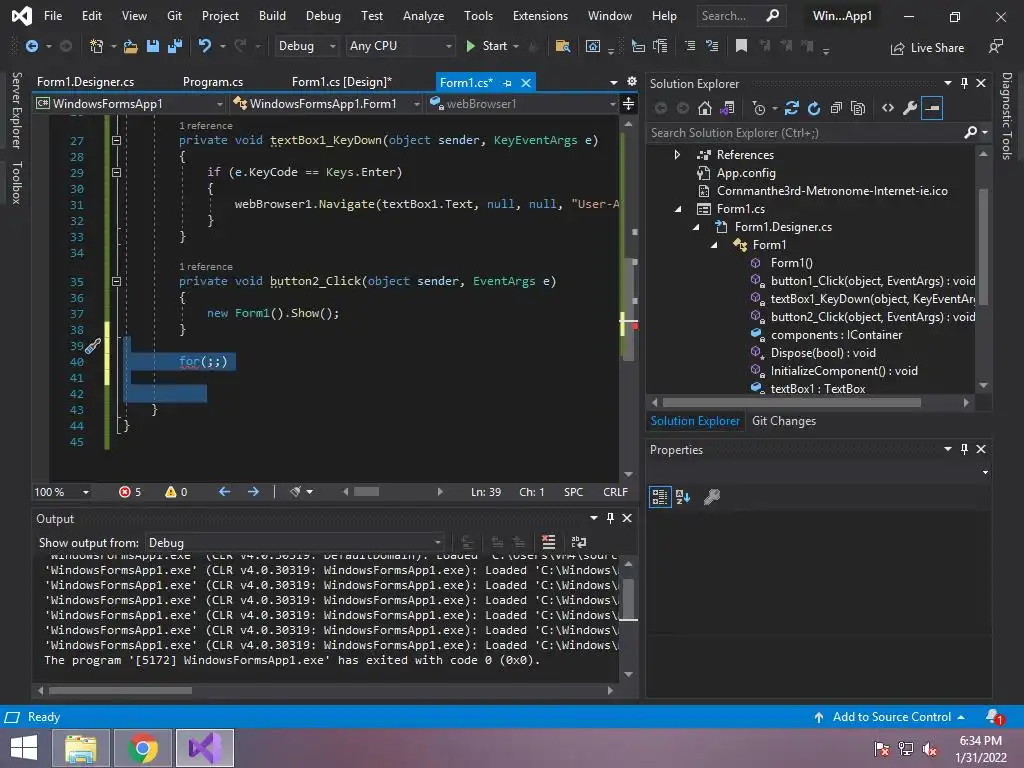Screen dimensions: 1024x768
Task: Click the Start debugging button
Action: [x=486, y=46]
